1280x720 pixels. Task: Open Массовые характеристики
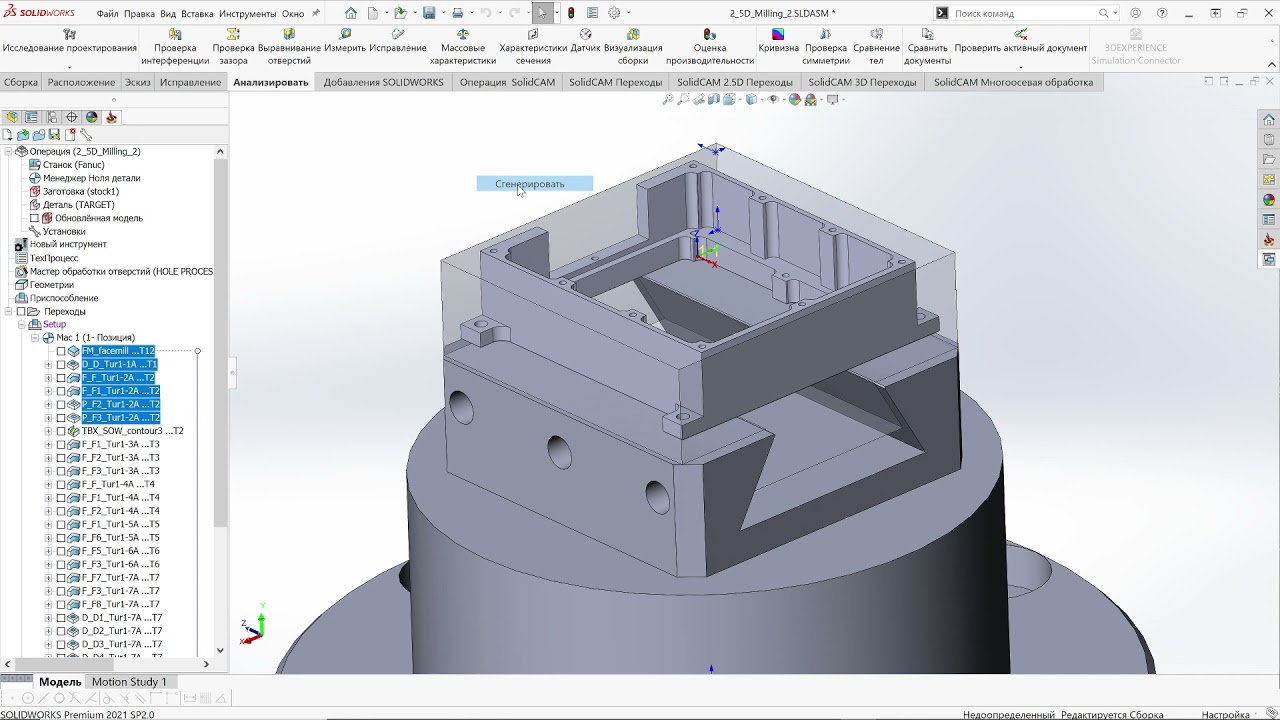click(x=463, y=47)
